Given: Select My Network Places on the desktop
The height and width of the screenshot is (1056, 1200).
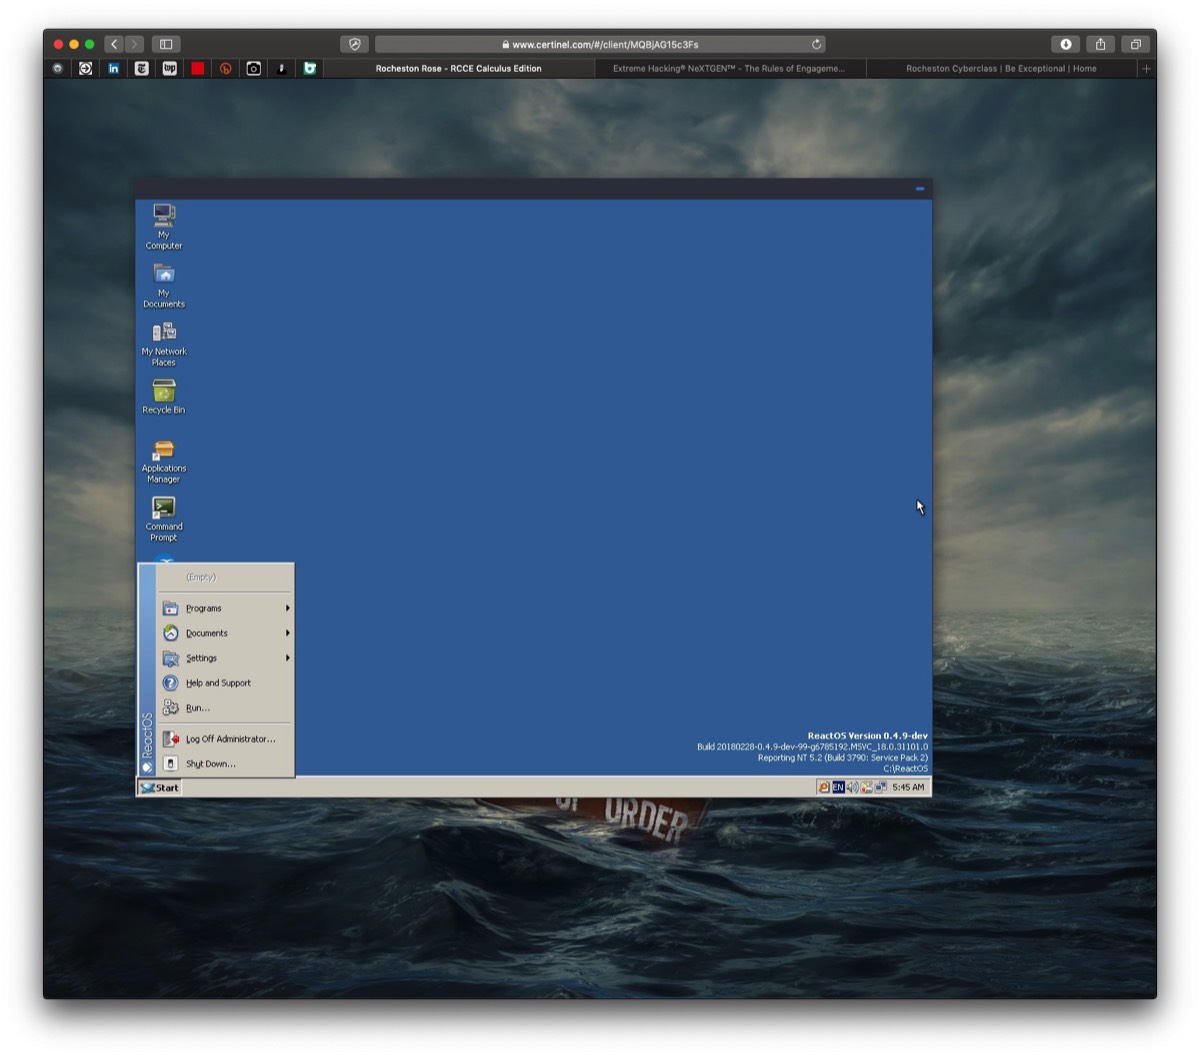Looking at the screenshot, I should coord(164,343).
